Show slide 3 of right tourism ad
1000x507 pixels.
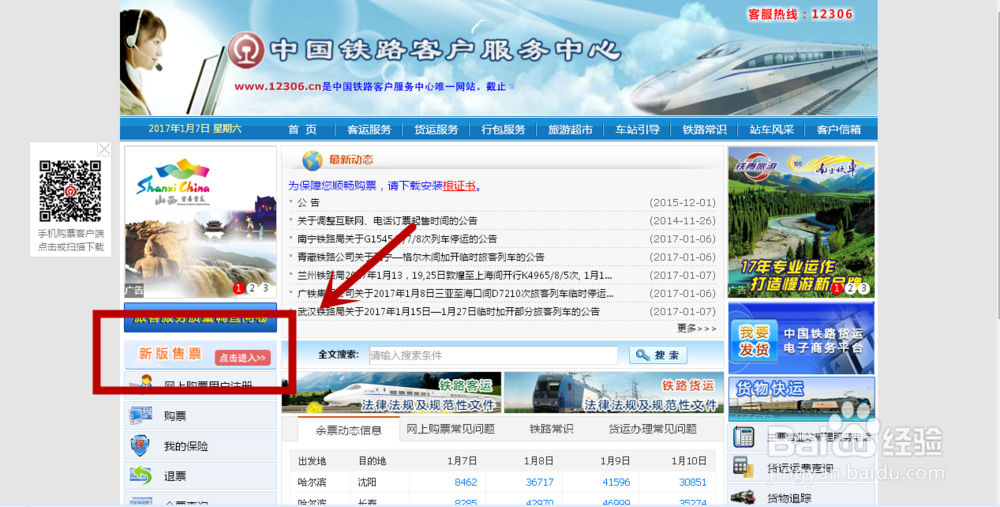[x=864, y=288]
